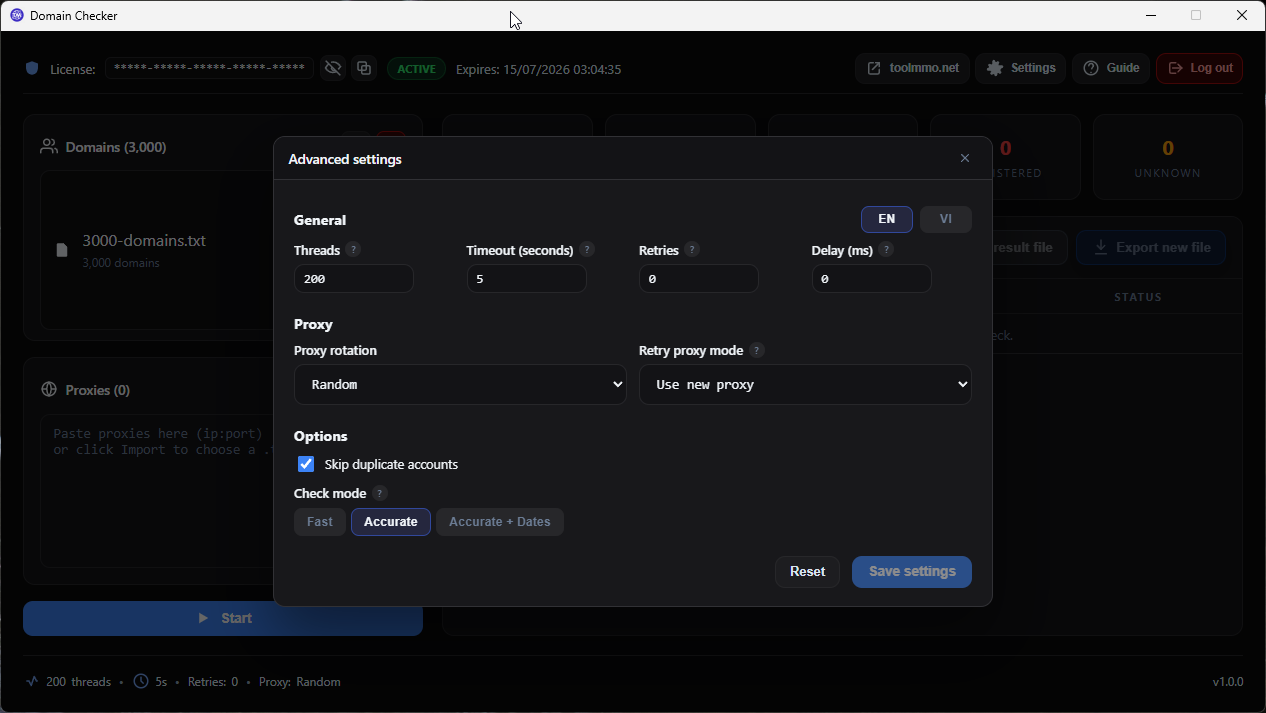Close the Domain Checker window
The height and width of the screenshot is (713, 1266).
[x=1242, y=15]
